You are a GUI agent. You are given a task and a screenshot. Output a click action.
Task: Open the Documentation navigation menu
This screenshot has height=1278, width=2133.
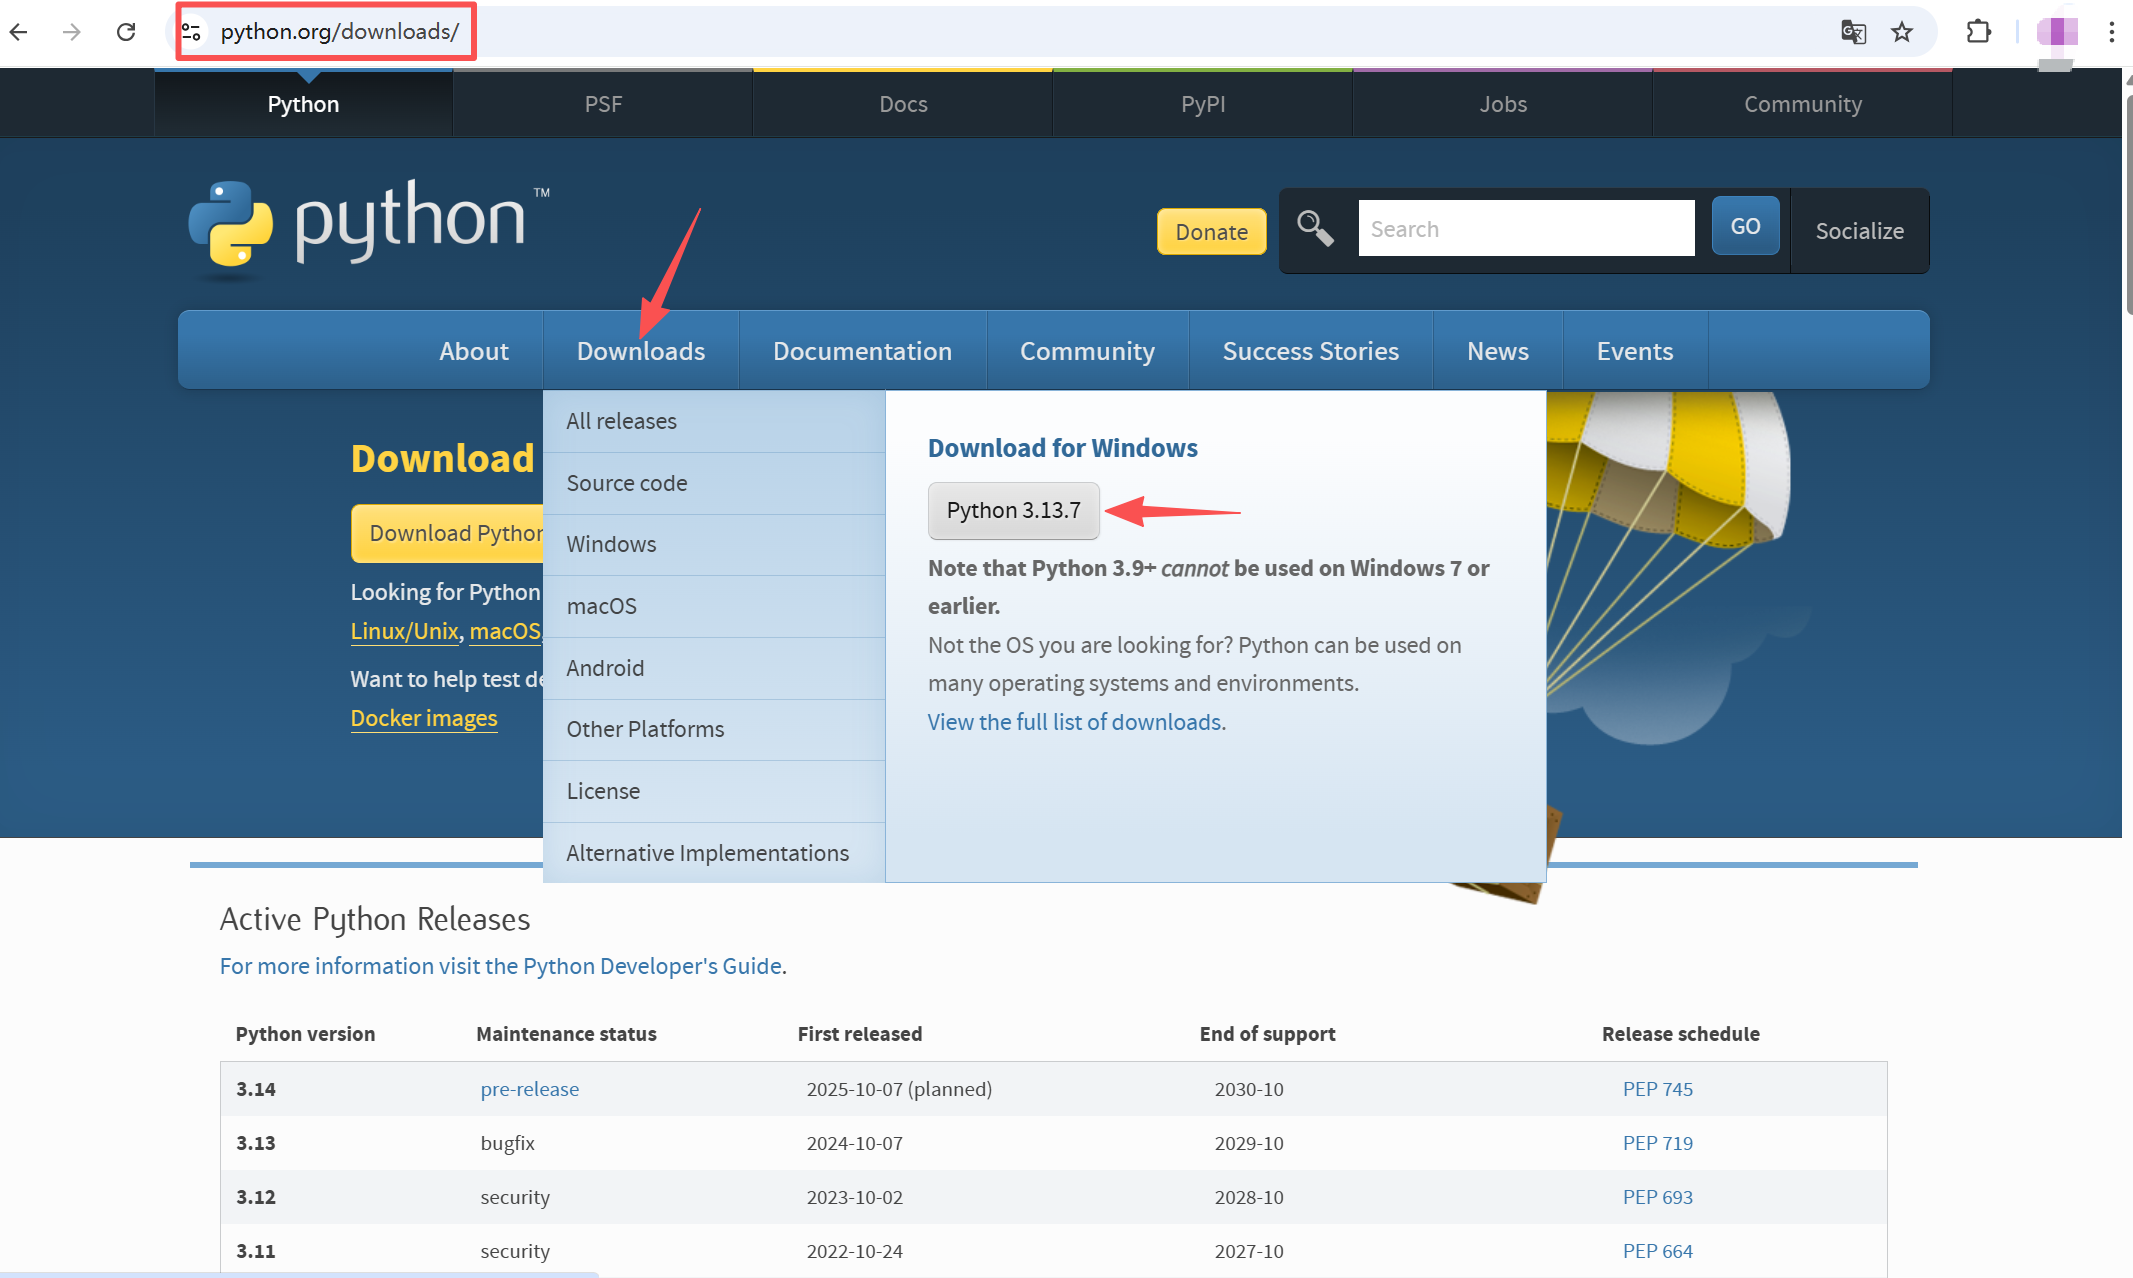[x=862, y=351]
